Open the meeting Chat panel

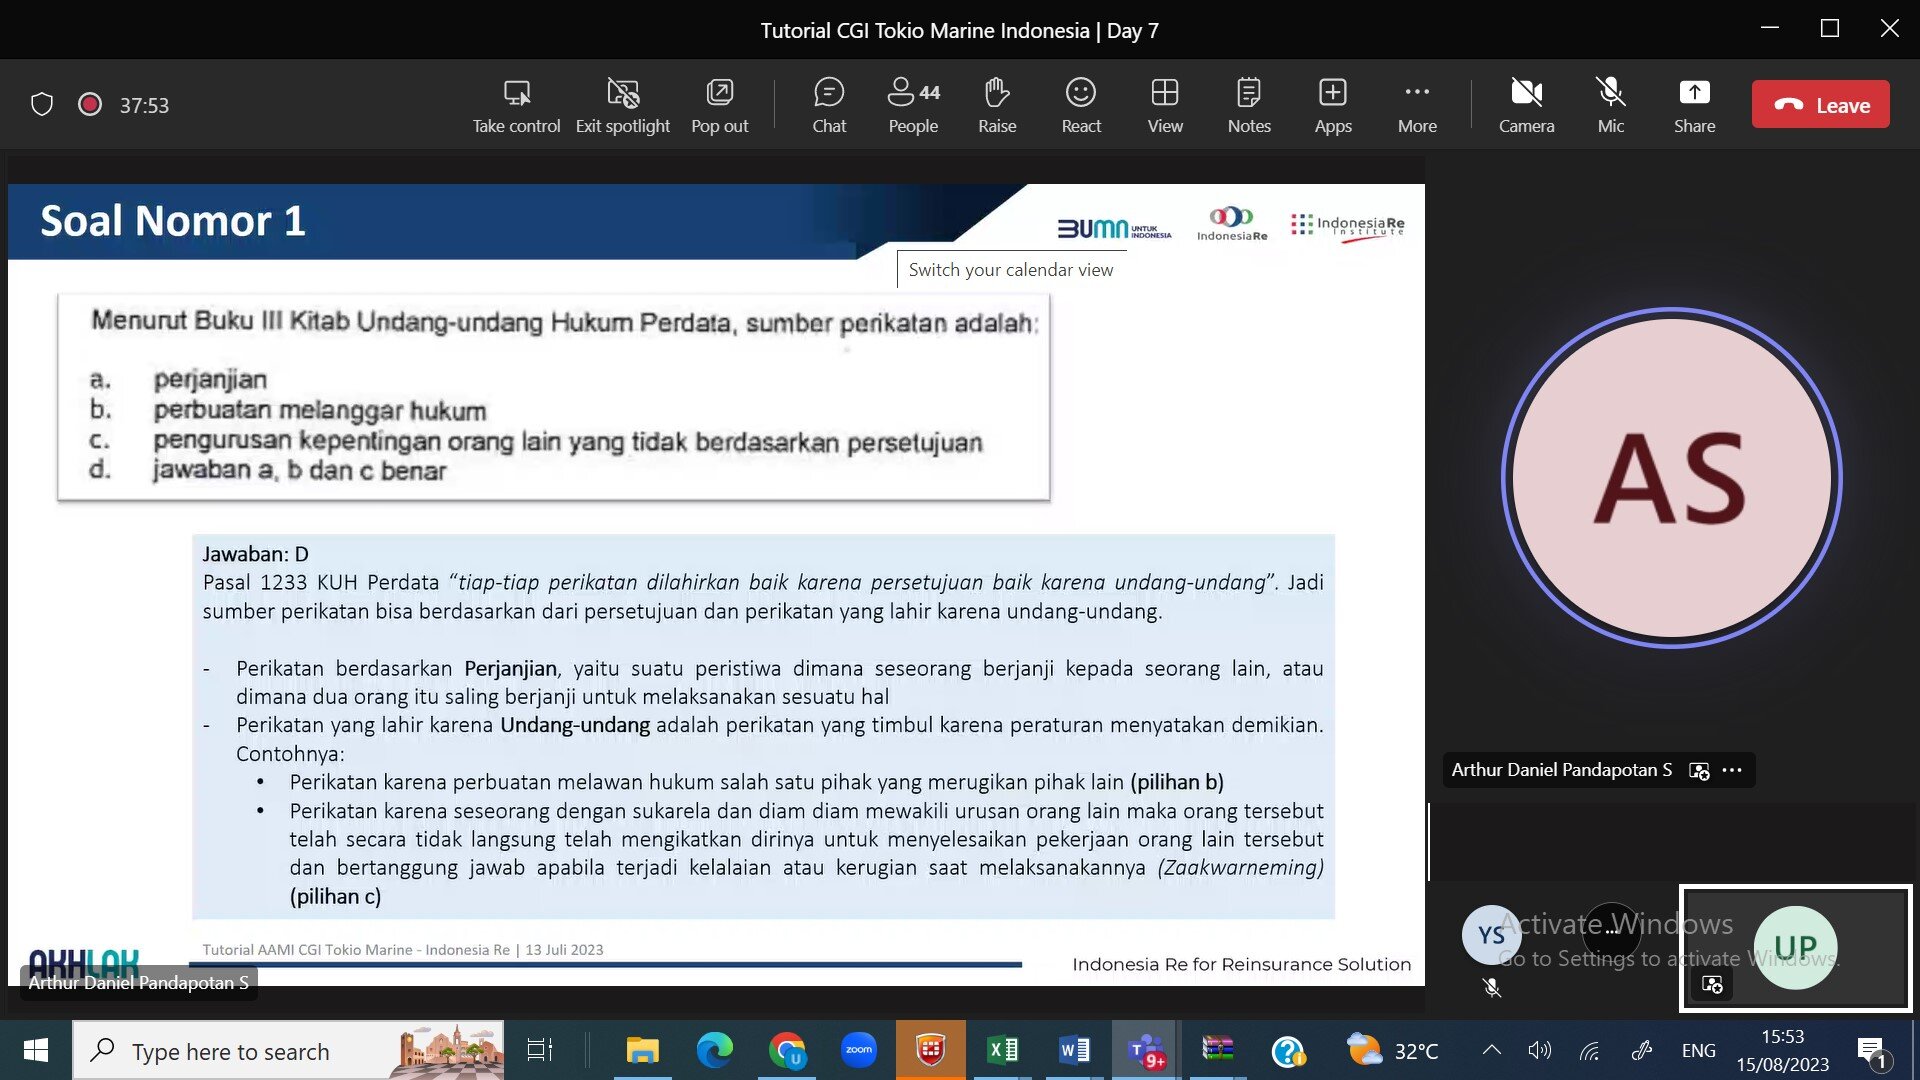coord(828,105)
